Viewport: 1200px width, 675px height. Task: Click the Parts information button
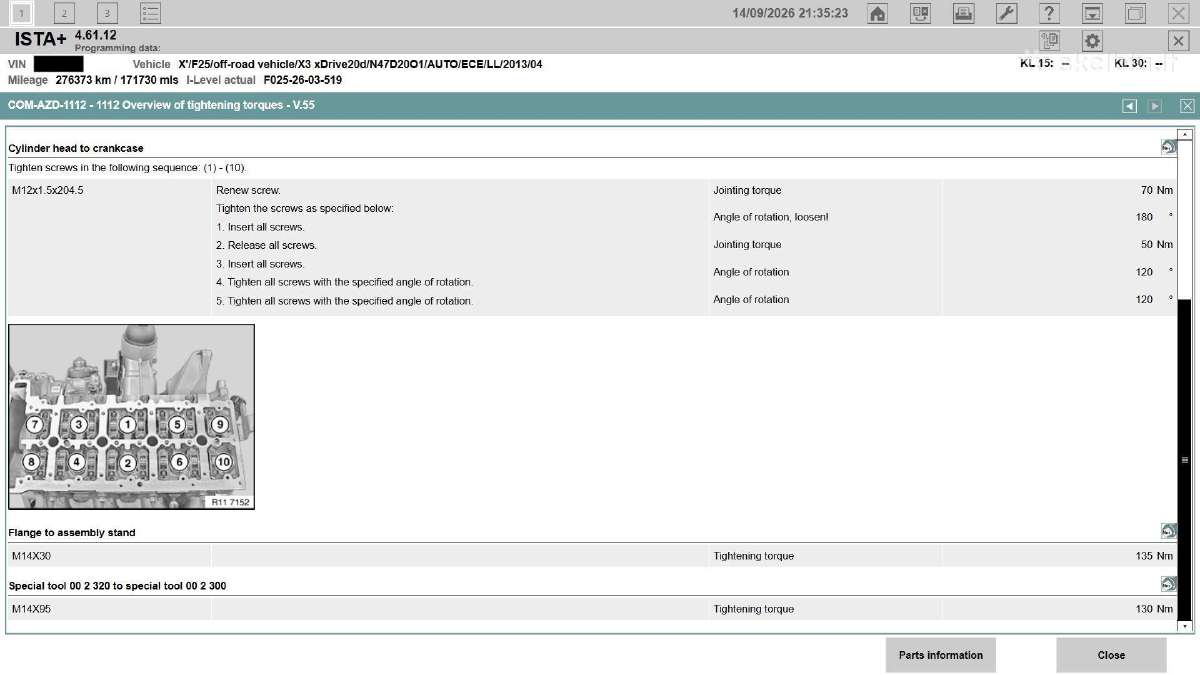[940, 655]
